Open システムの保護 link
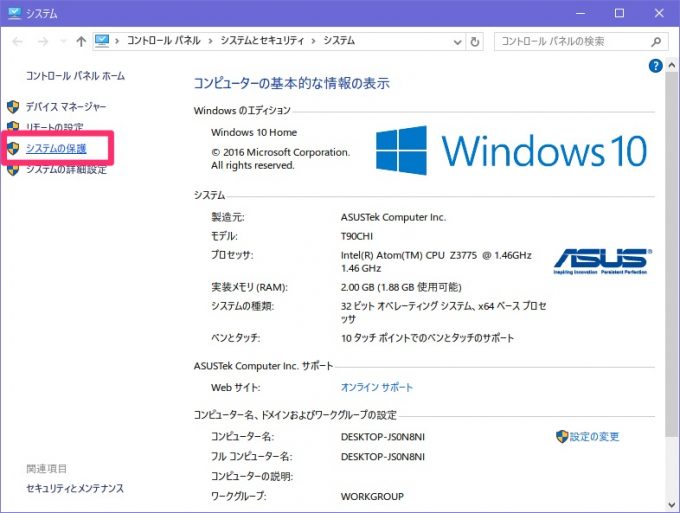Screen dimensions: 680x513 click(x=56, y=148)
